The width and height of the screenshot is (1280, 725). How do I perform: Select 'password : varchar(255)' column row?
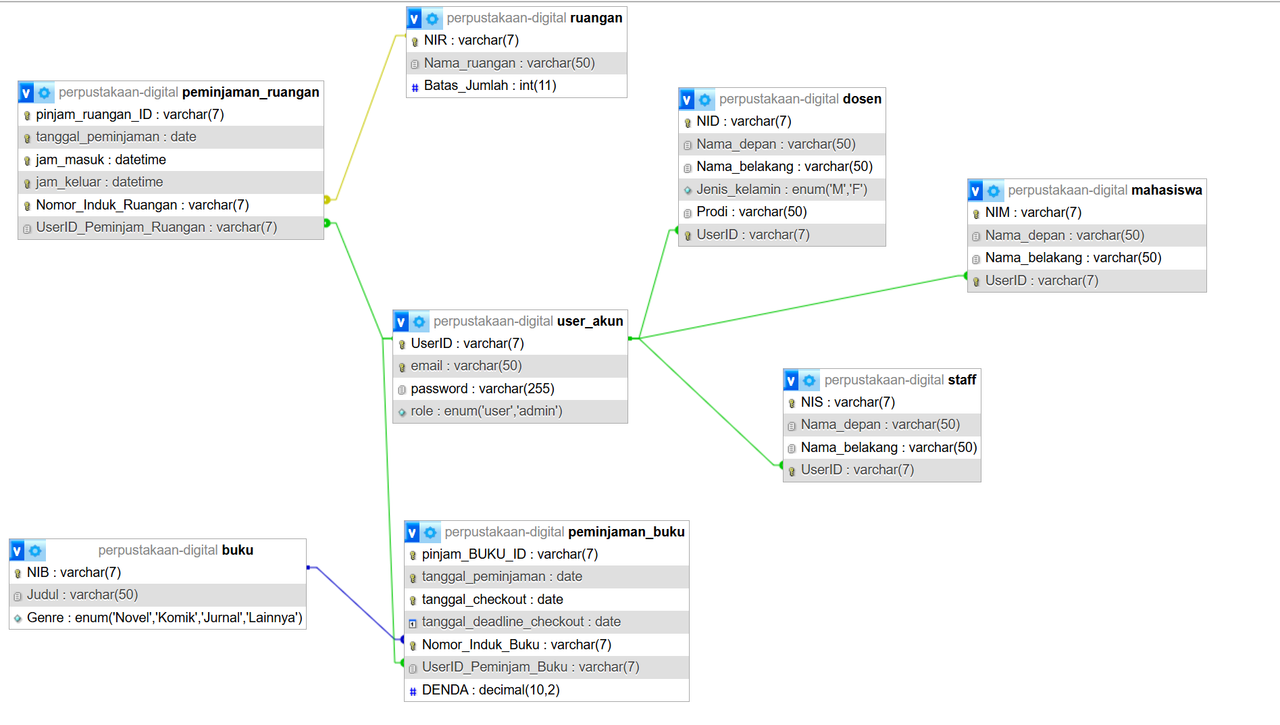(x=511, y=389)
